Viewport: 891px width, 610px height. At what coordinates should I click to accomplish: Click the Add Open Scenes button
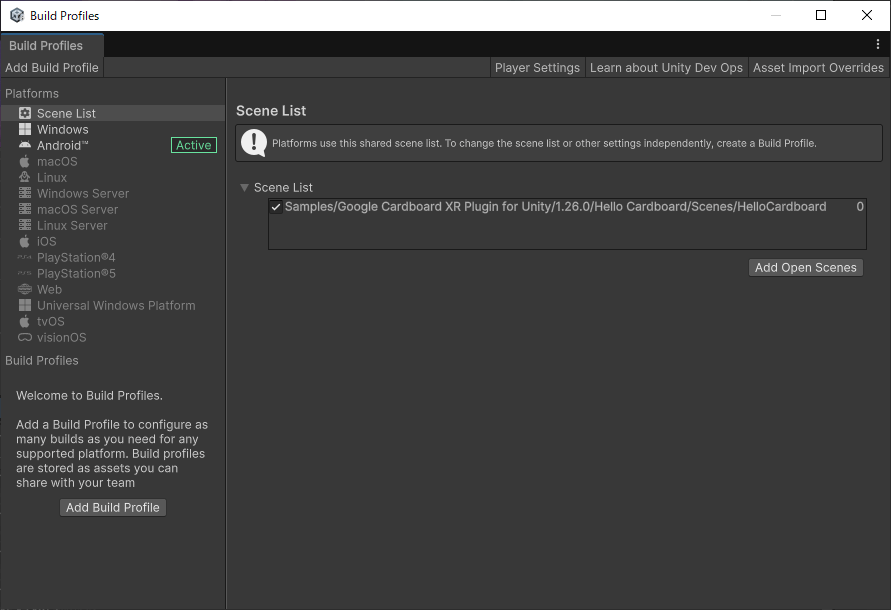[805, 268]
